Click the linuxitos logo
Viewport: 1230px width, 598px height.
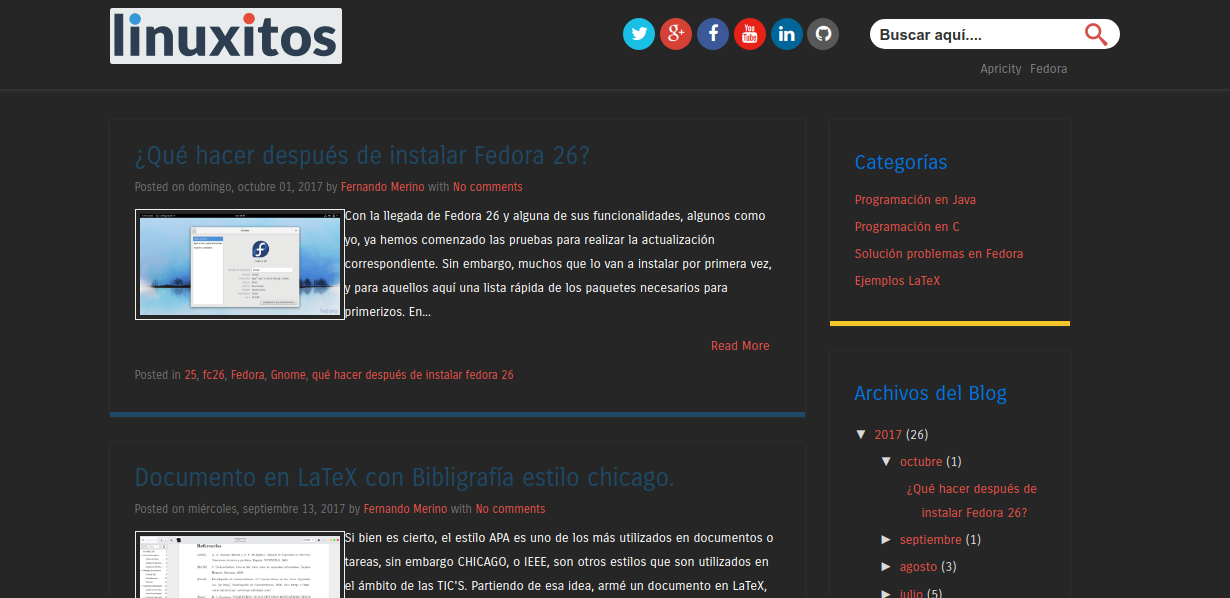pos(226,36)
